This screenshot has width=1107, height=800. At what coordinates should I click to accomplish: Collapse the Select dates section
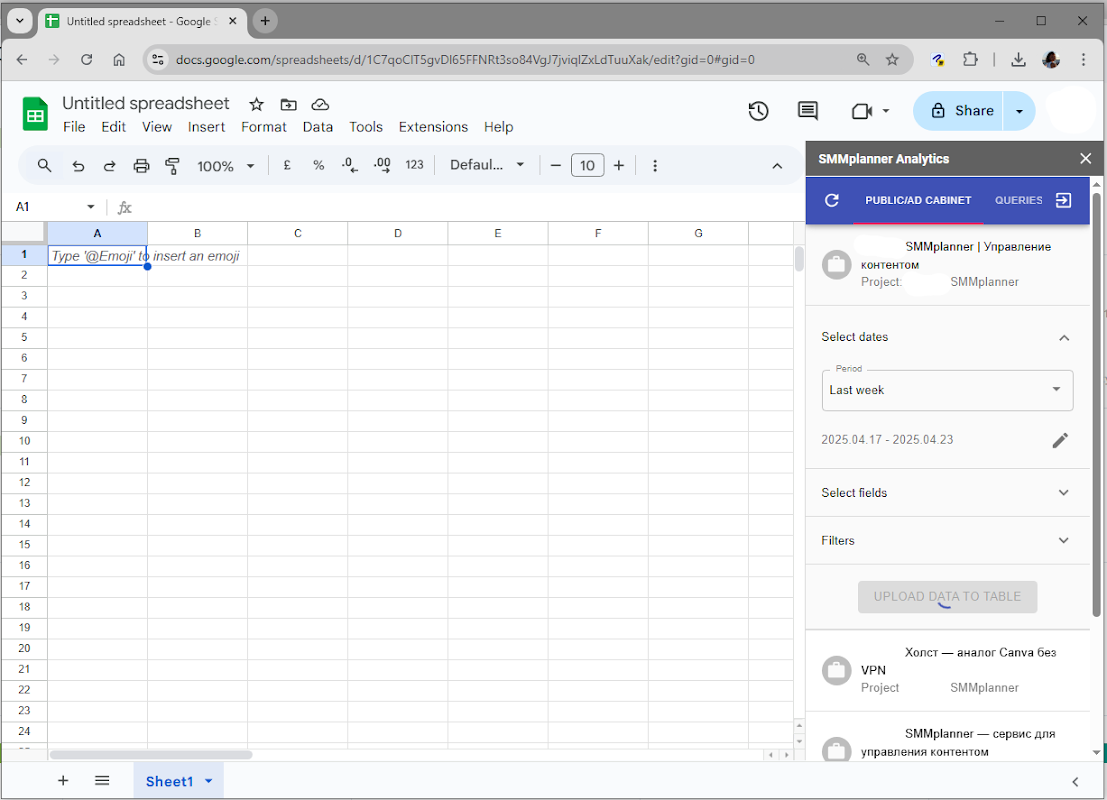click(1064, 338)
